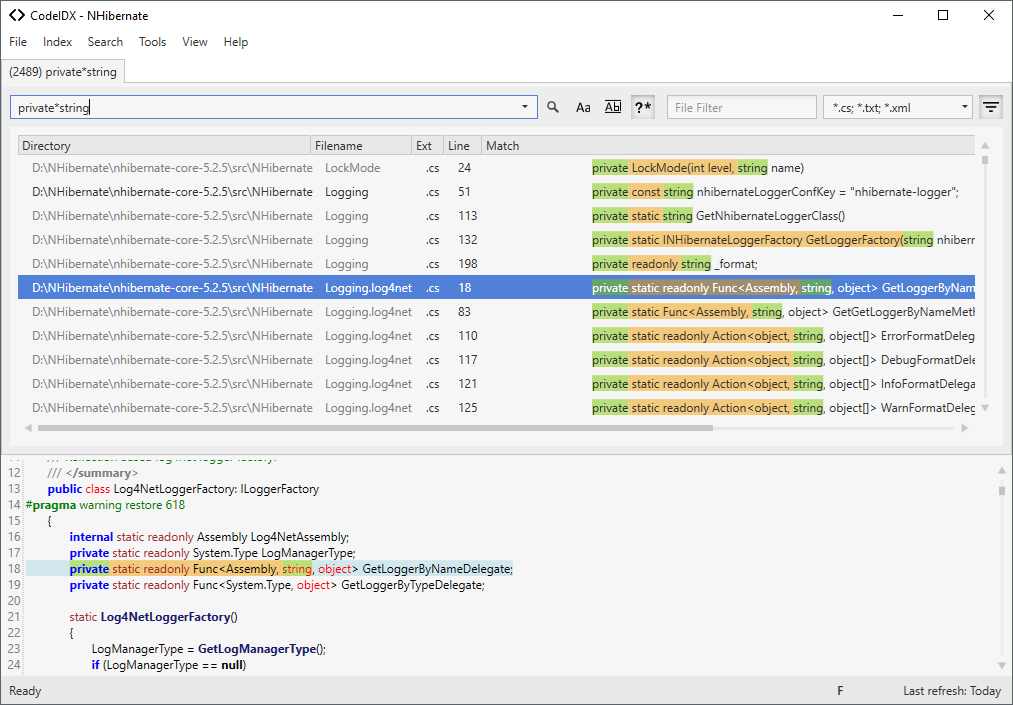Open the file type *.cs; *.txt; *.xml dropdown
1013x705 pixels.
click(898, 107)
